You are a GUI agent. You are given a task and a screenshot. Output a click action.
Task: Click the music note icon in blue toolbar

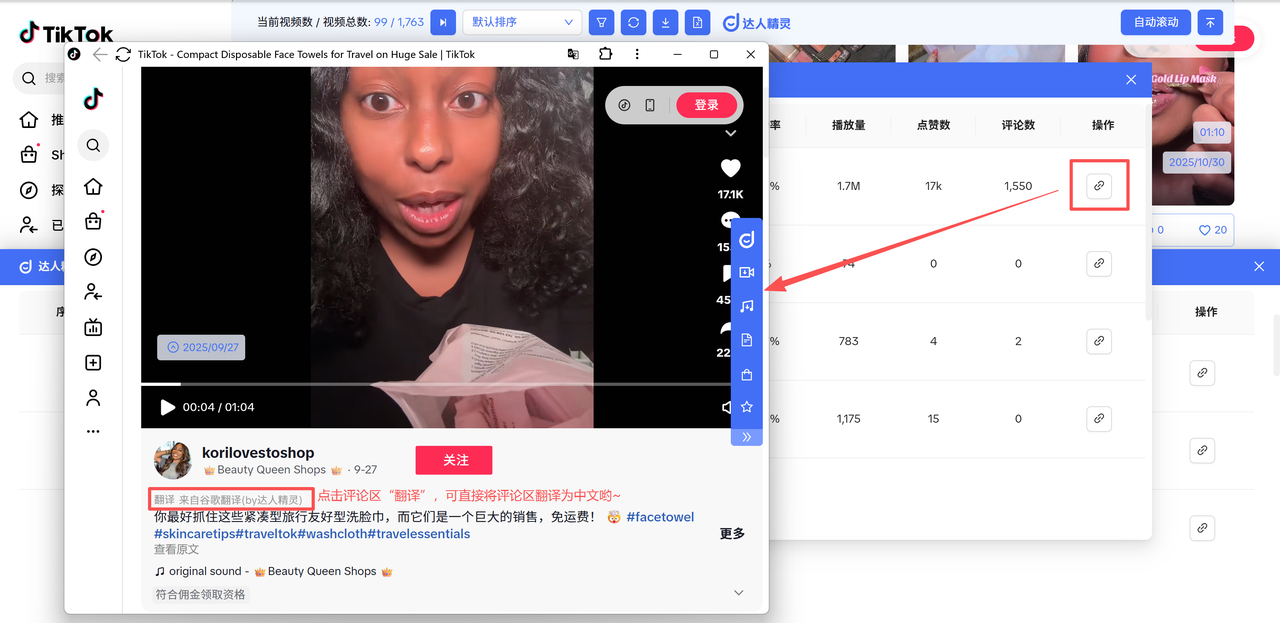(x=746, y=307)
